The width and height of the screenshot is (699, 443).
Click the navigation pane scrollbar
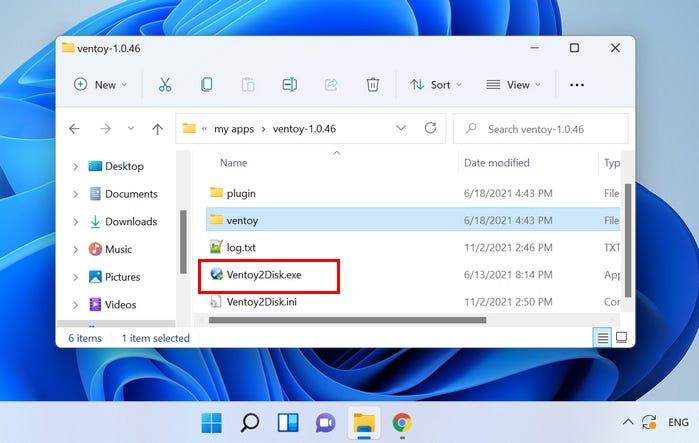183,242
